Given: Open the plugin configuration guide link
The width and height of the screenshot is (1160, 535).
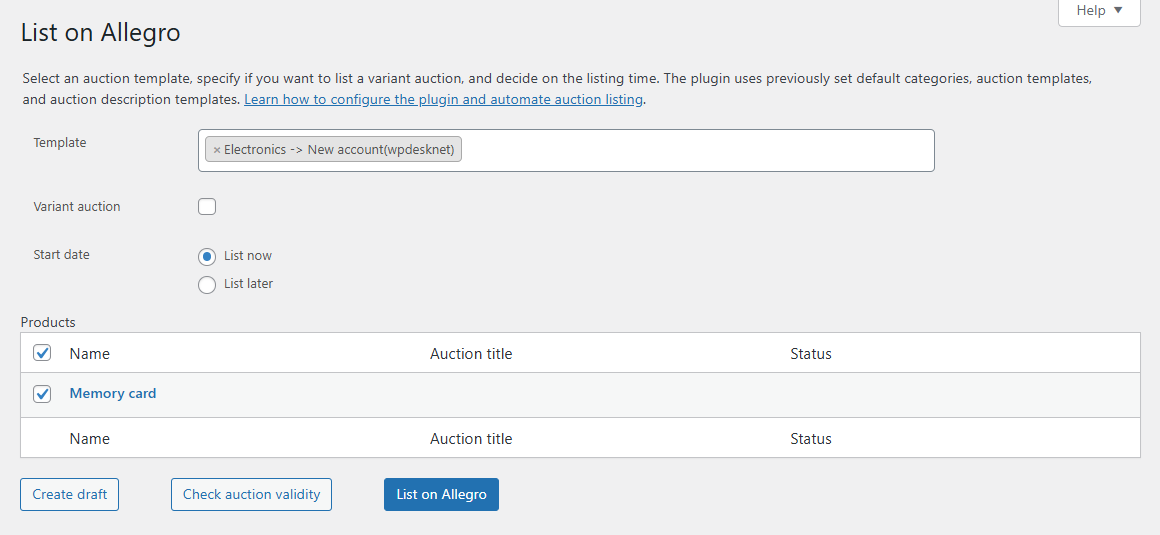Looking at the screenshot, I should point(443,99).
